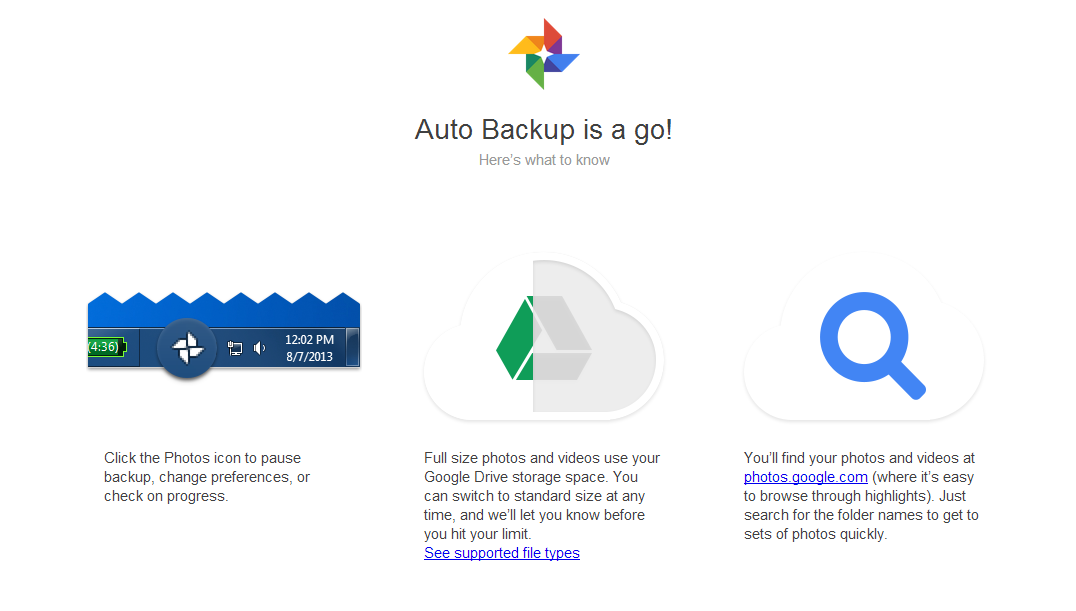This screenshot has width=1076, height=611.
Task: Click the network icon in the illustrated taskbar
Action: (234, 348)
